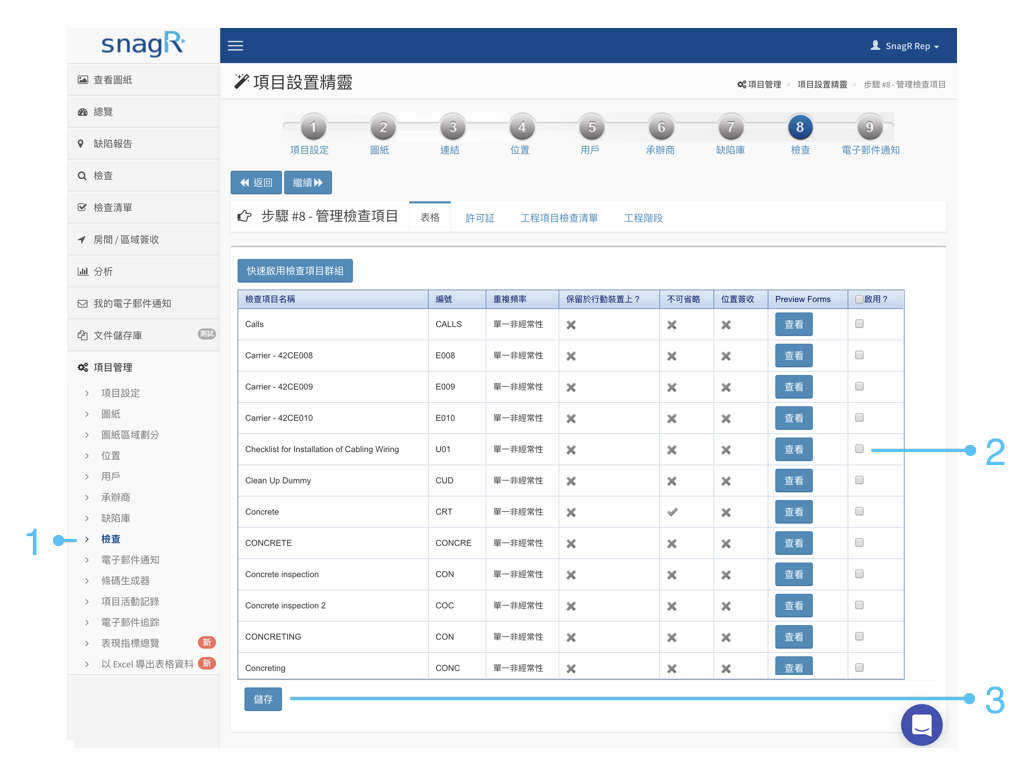Expand the 項目設定 sidebar chevron
The width and height of the screenshot is (1024, 768).
(87, 393)
